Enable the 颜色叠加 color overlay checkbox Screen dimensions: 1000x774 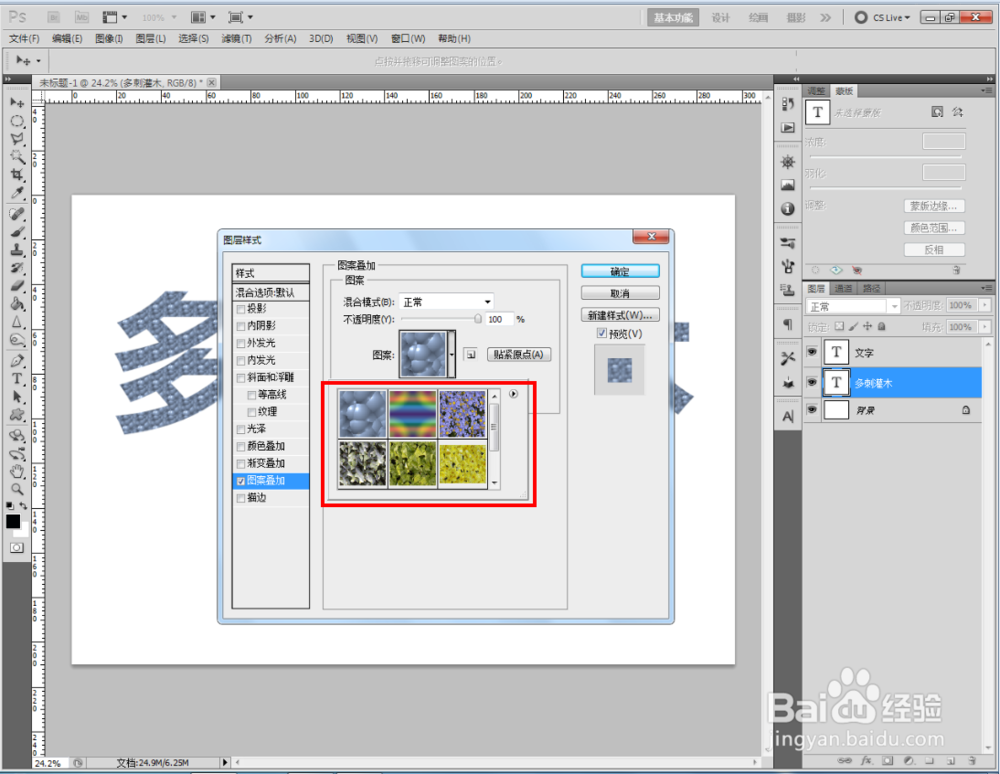coord(241,447)
